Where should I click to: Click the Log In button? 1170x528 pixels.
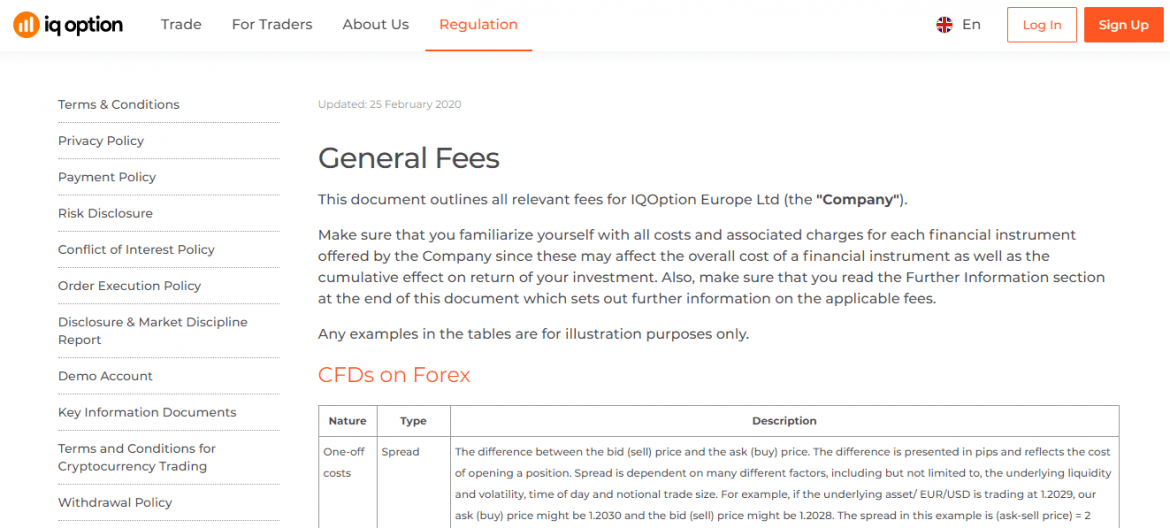pyautogui.click(x=1041, y=25)
